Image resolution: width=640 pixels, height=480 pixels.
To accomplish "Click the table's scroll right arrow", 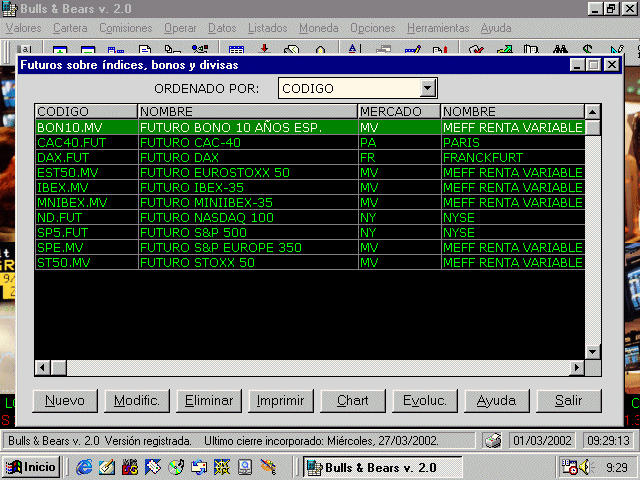I will [577, 368].
